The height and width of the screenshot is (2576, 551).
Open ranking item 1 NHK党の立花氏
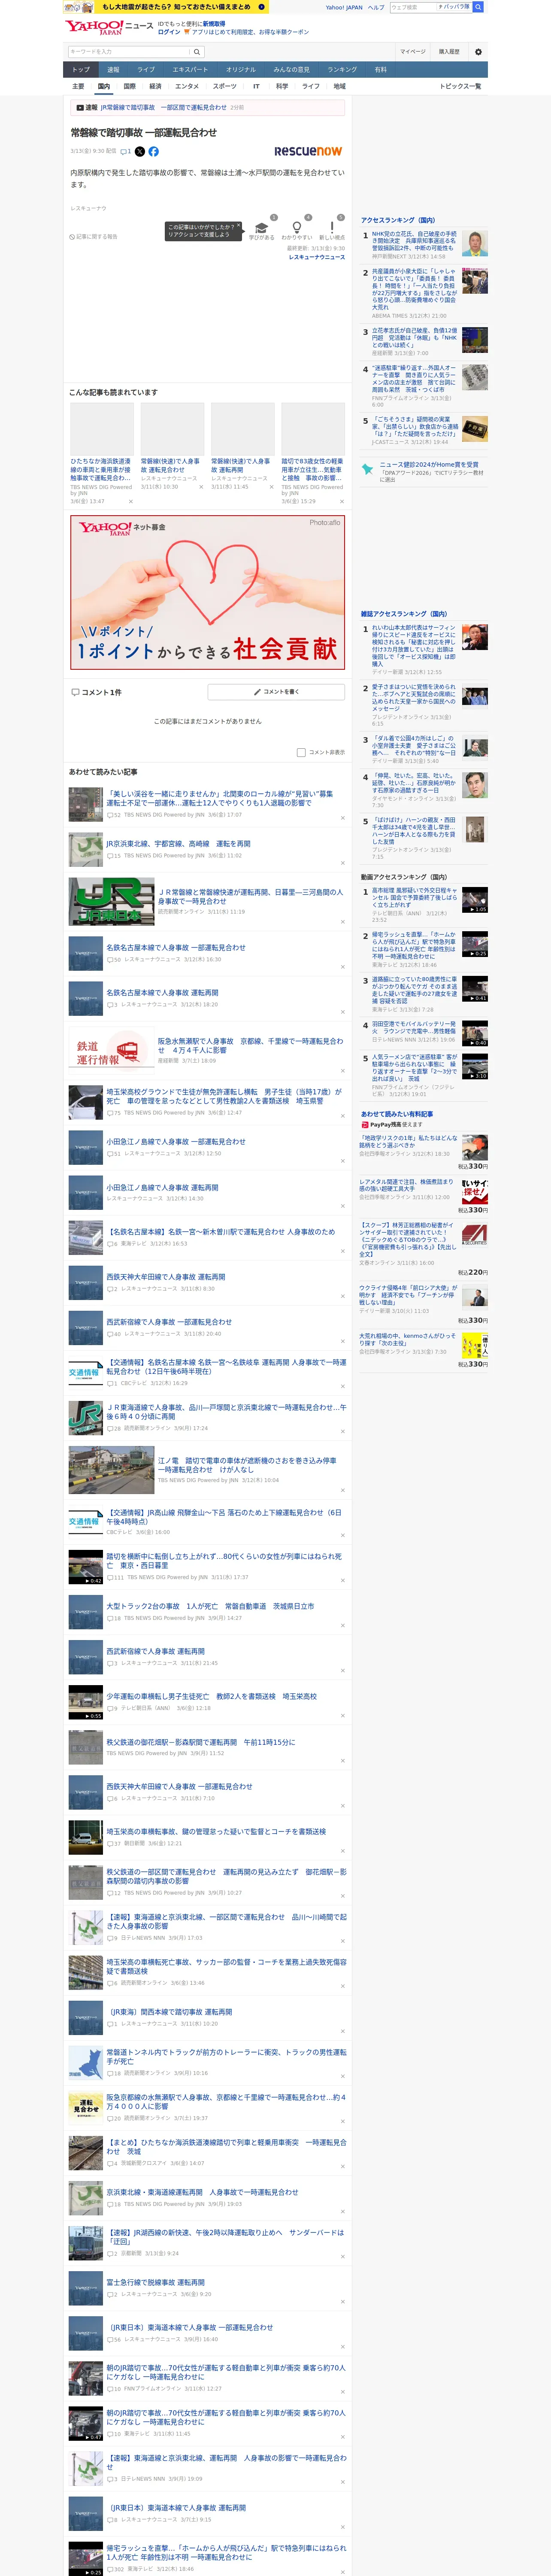414,240
